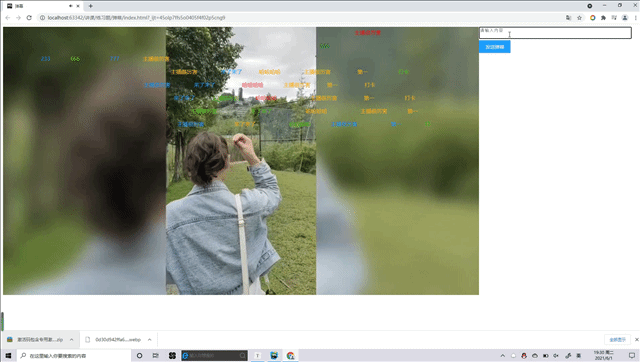Open Cortana circle icon on taskbar
Image resolution: width=640 pixels, height=362 pixels.
click(140, 355)
